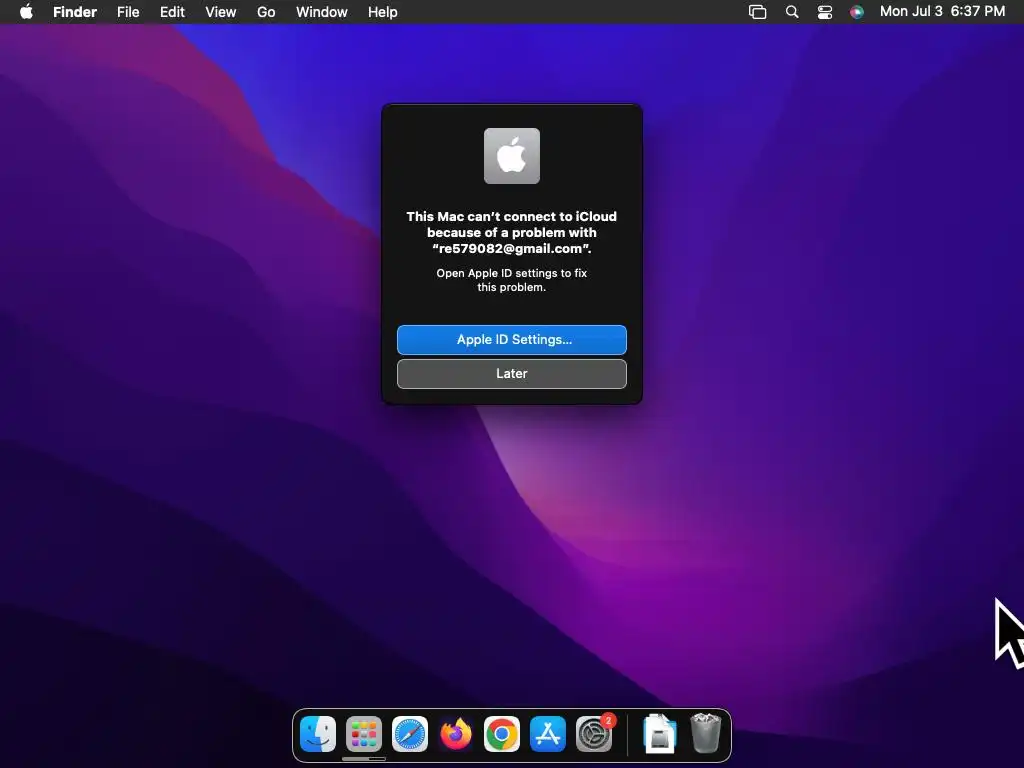1024x768 pixels.
Task: Dismiss dialog with Later button
Action: click(x=512, y=374)
